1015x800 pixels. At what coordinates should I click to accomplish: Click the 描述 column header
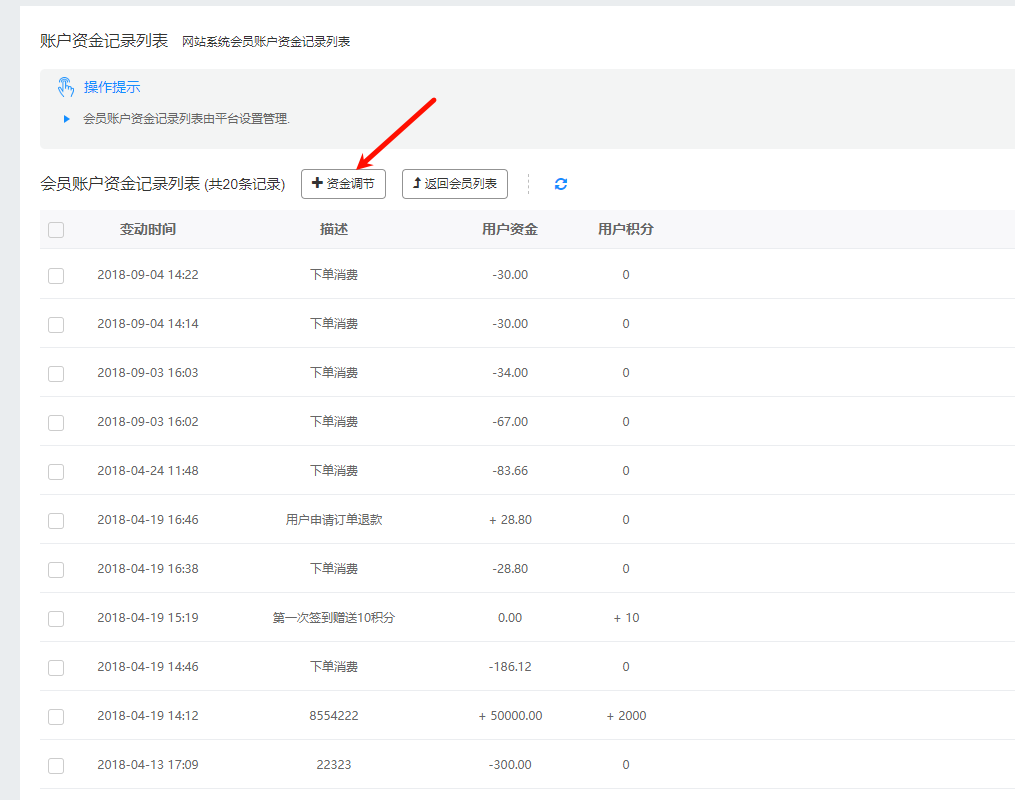pos(334,229)
